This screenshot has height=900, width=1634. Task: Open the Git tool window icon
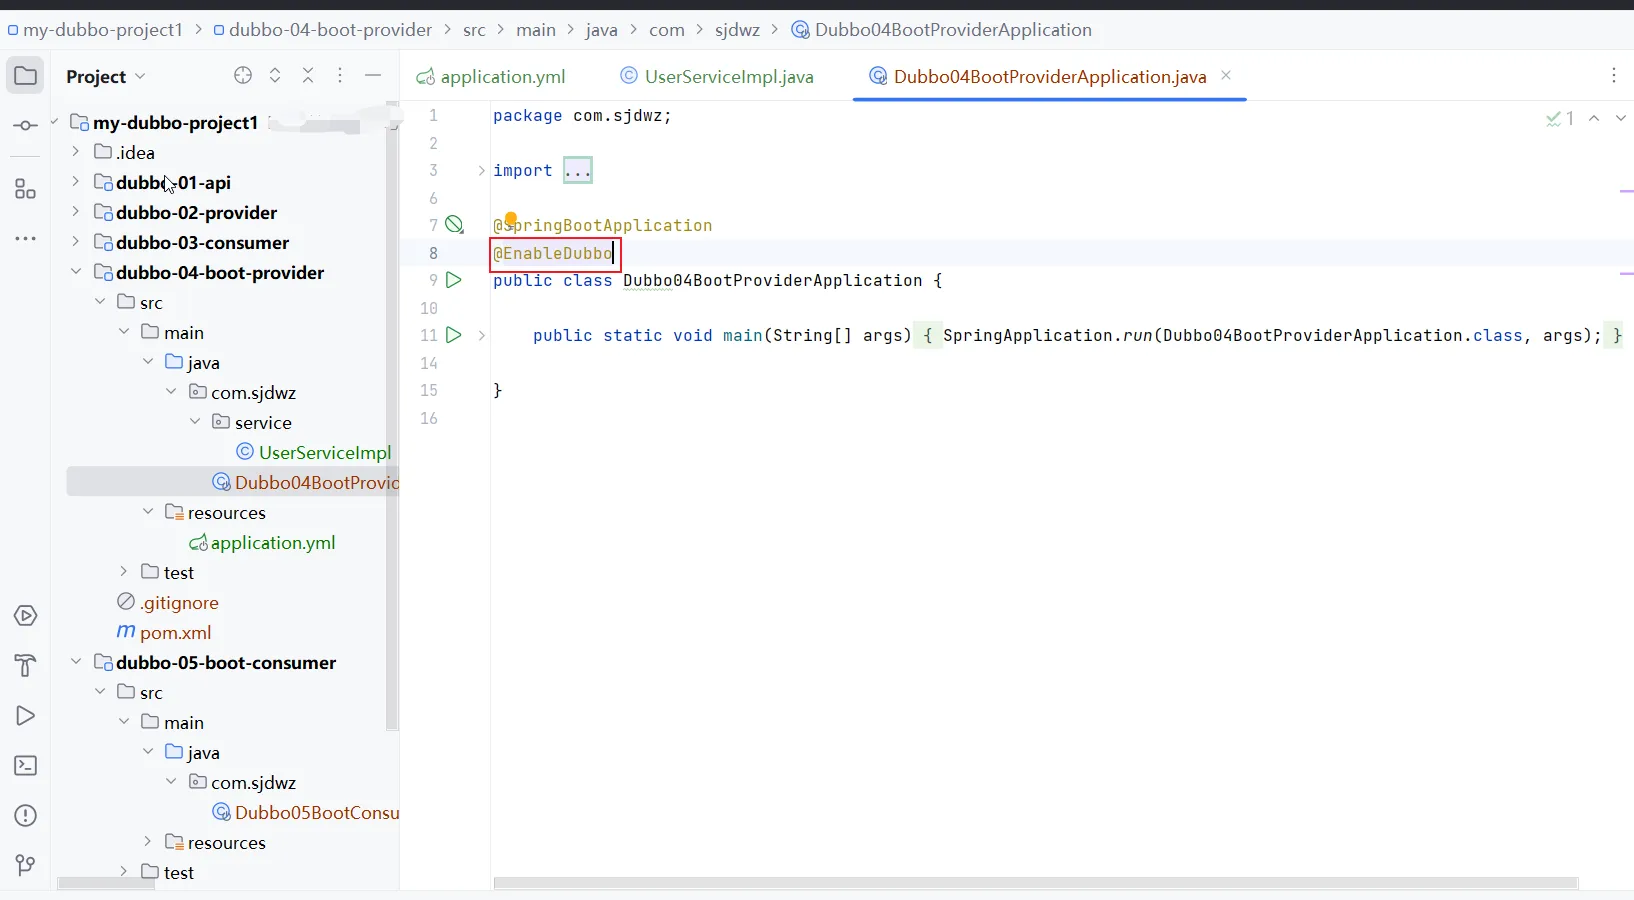(26, 866)
